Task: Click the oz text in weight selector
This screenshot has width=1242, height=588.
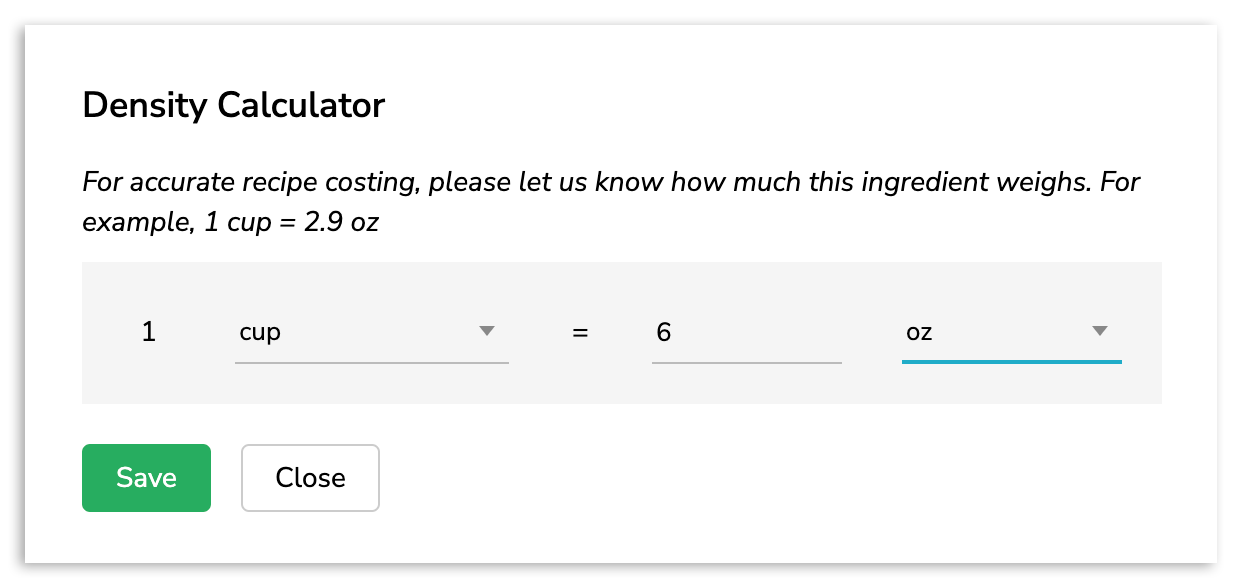Action: pos(919,333)
